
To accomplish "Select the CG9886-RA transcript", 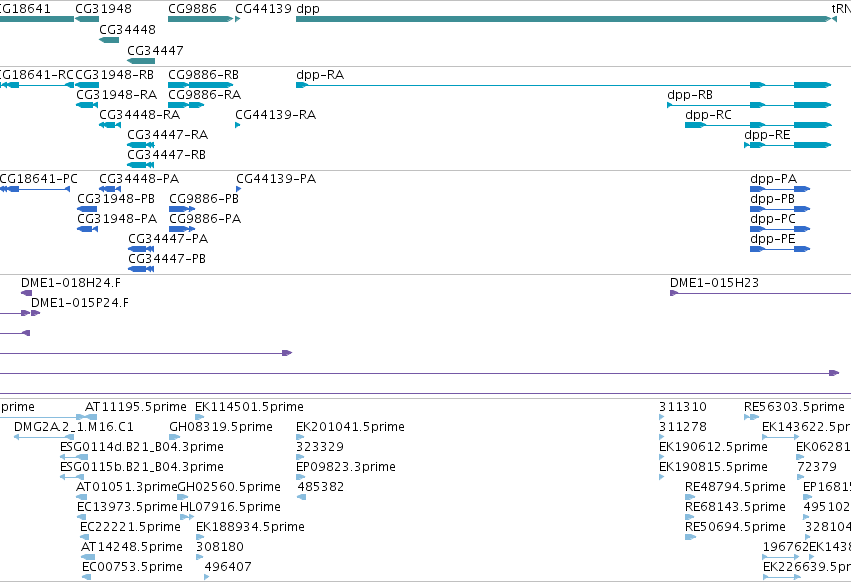I will [x=186, y=105].
